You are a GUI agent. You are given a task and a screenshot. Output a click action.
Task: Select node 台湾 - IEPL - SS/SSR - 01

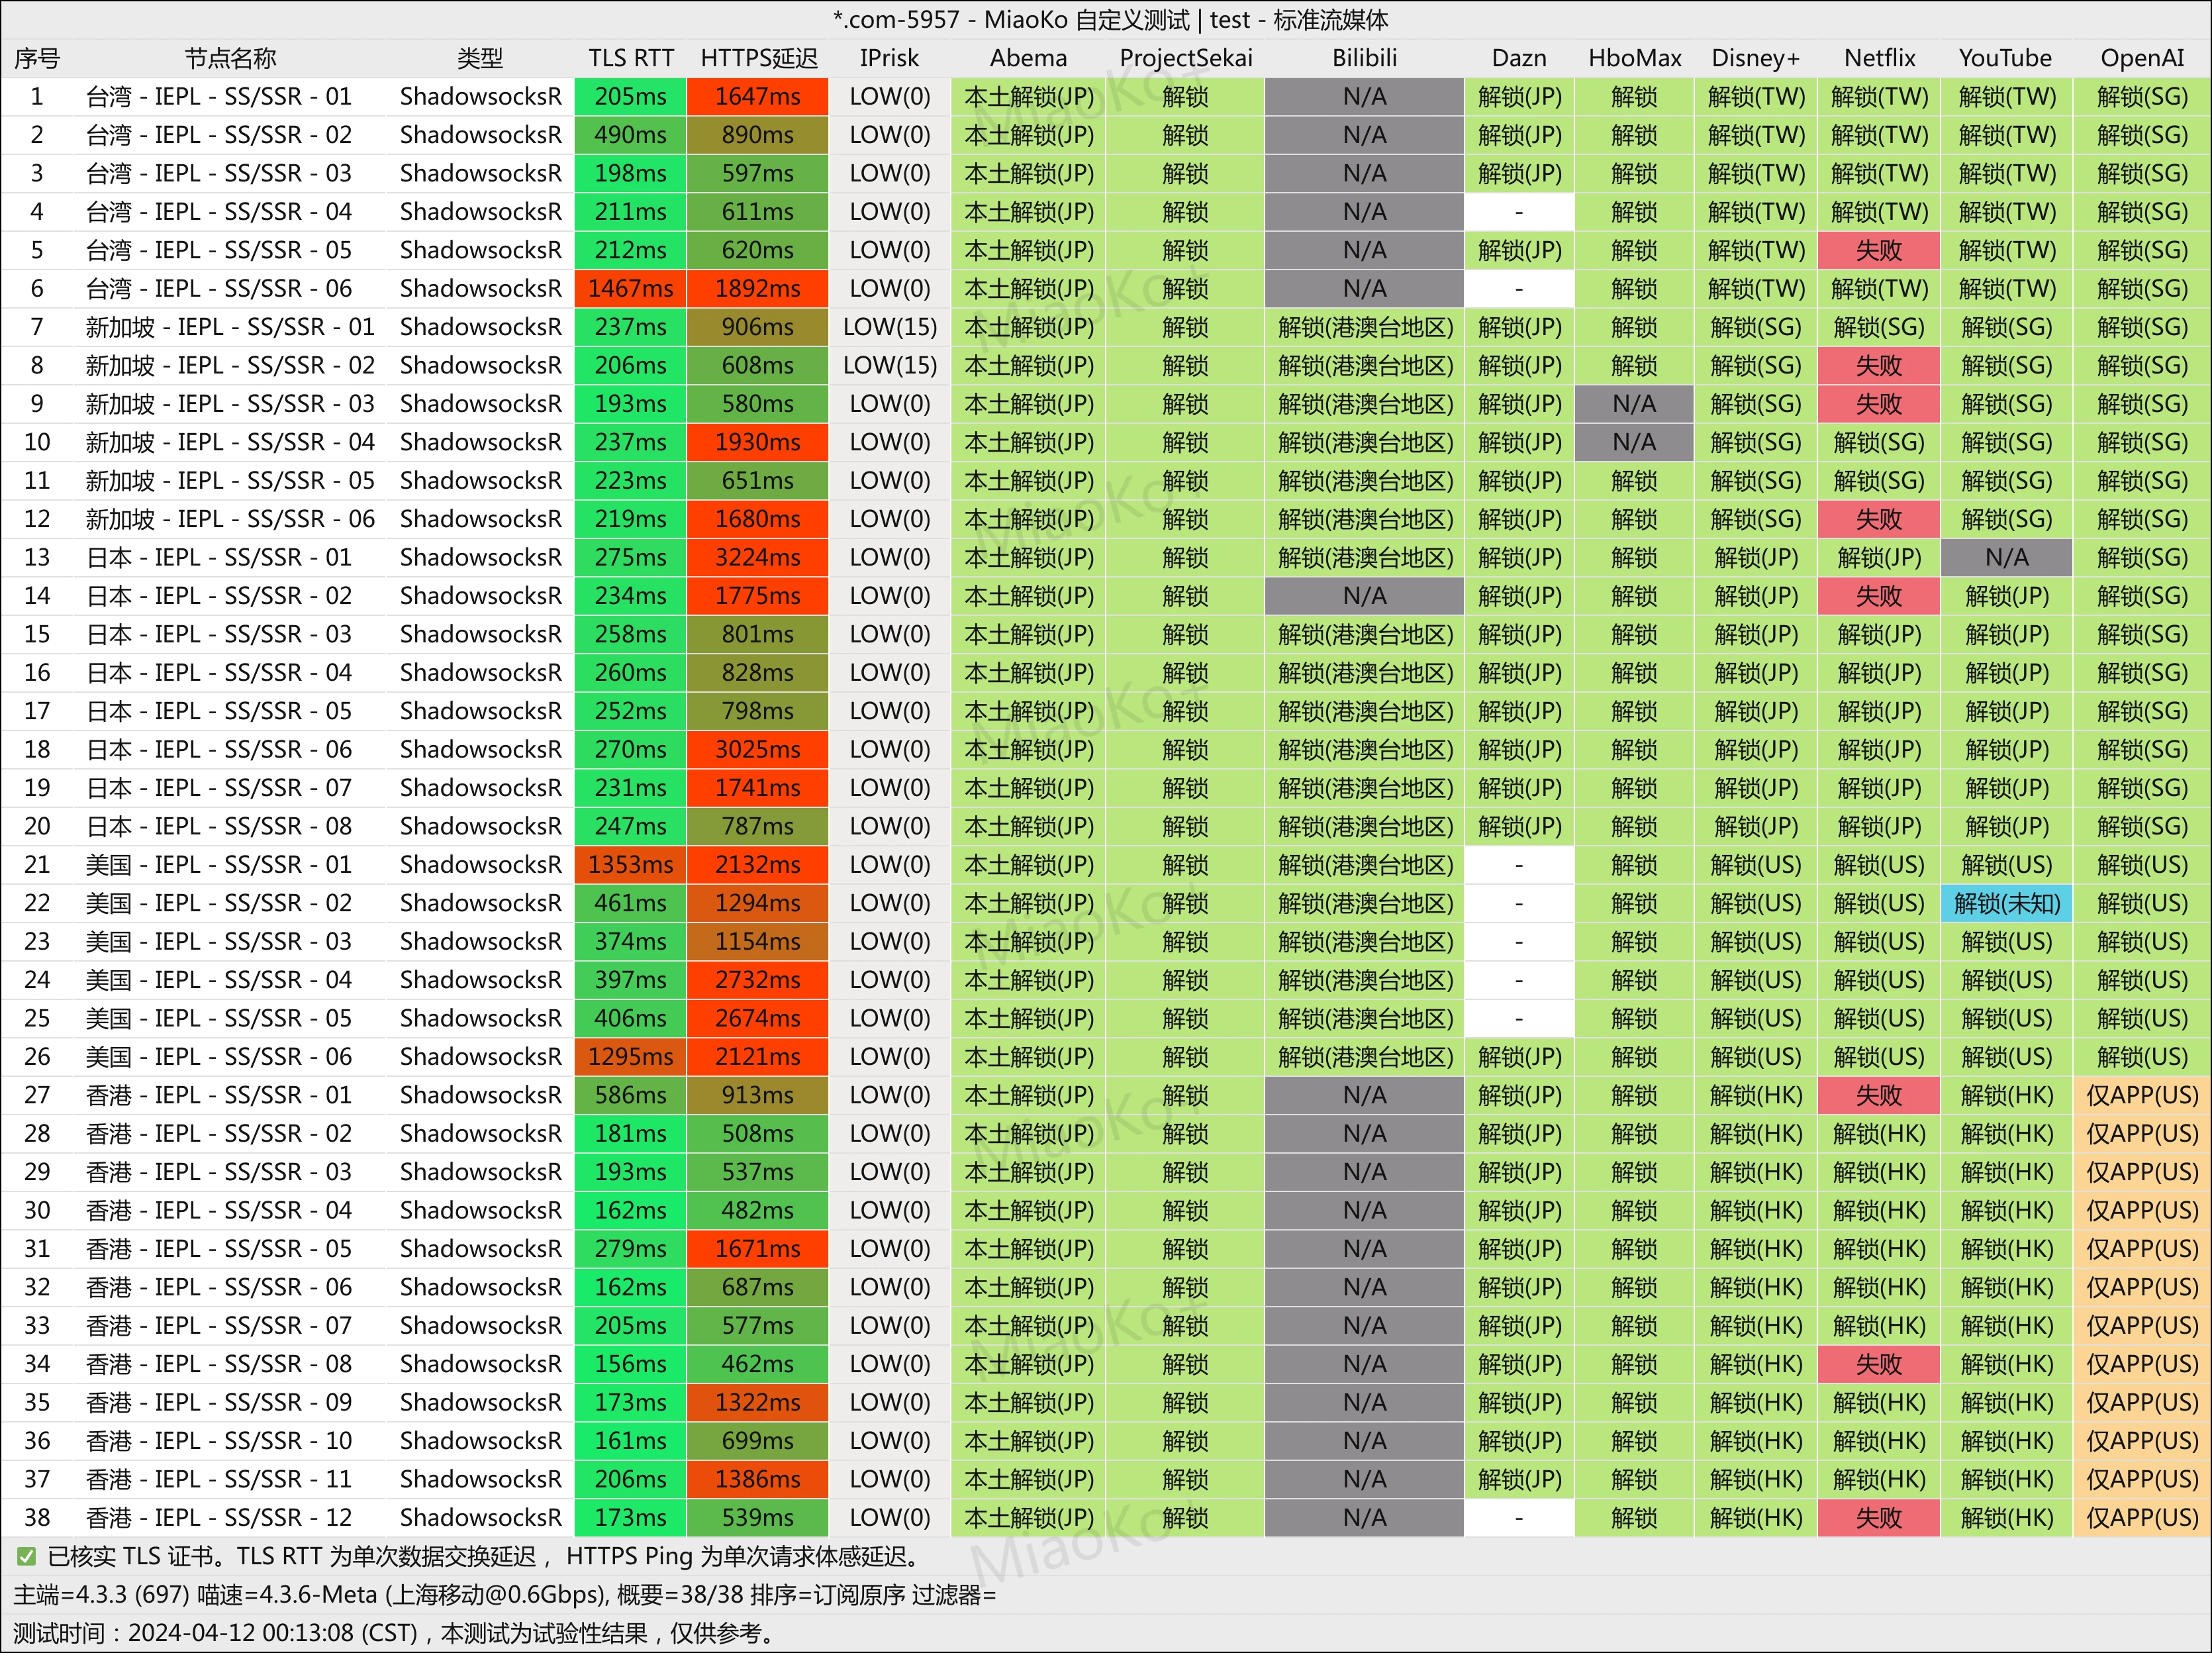218,97
